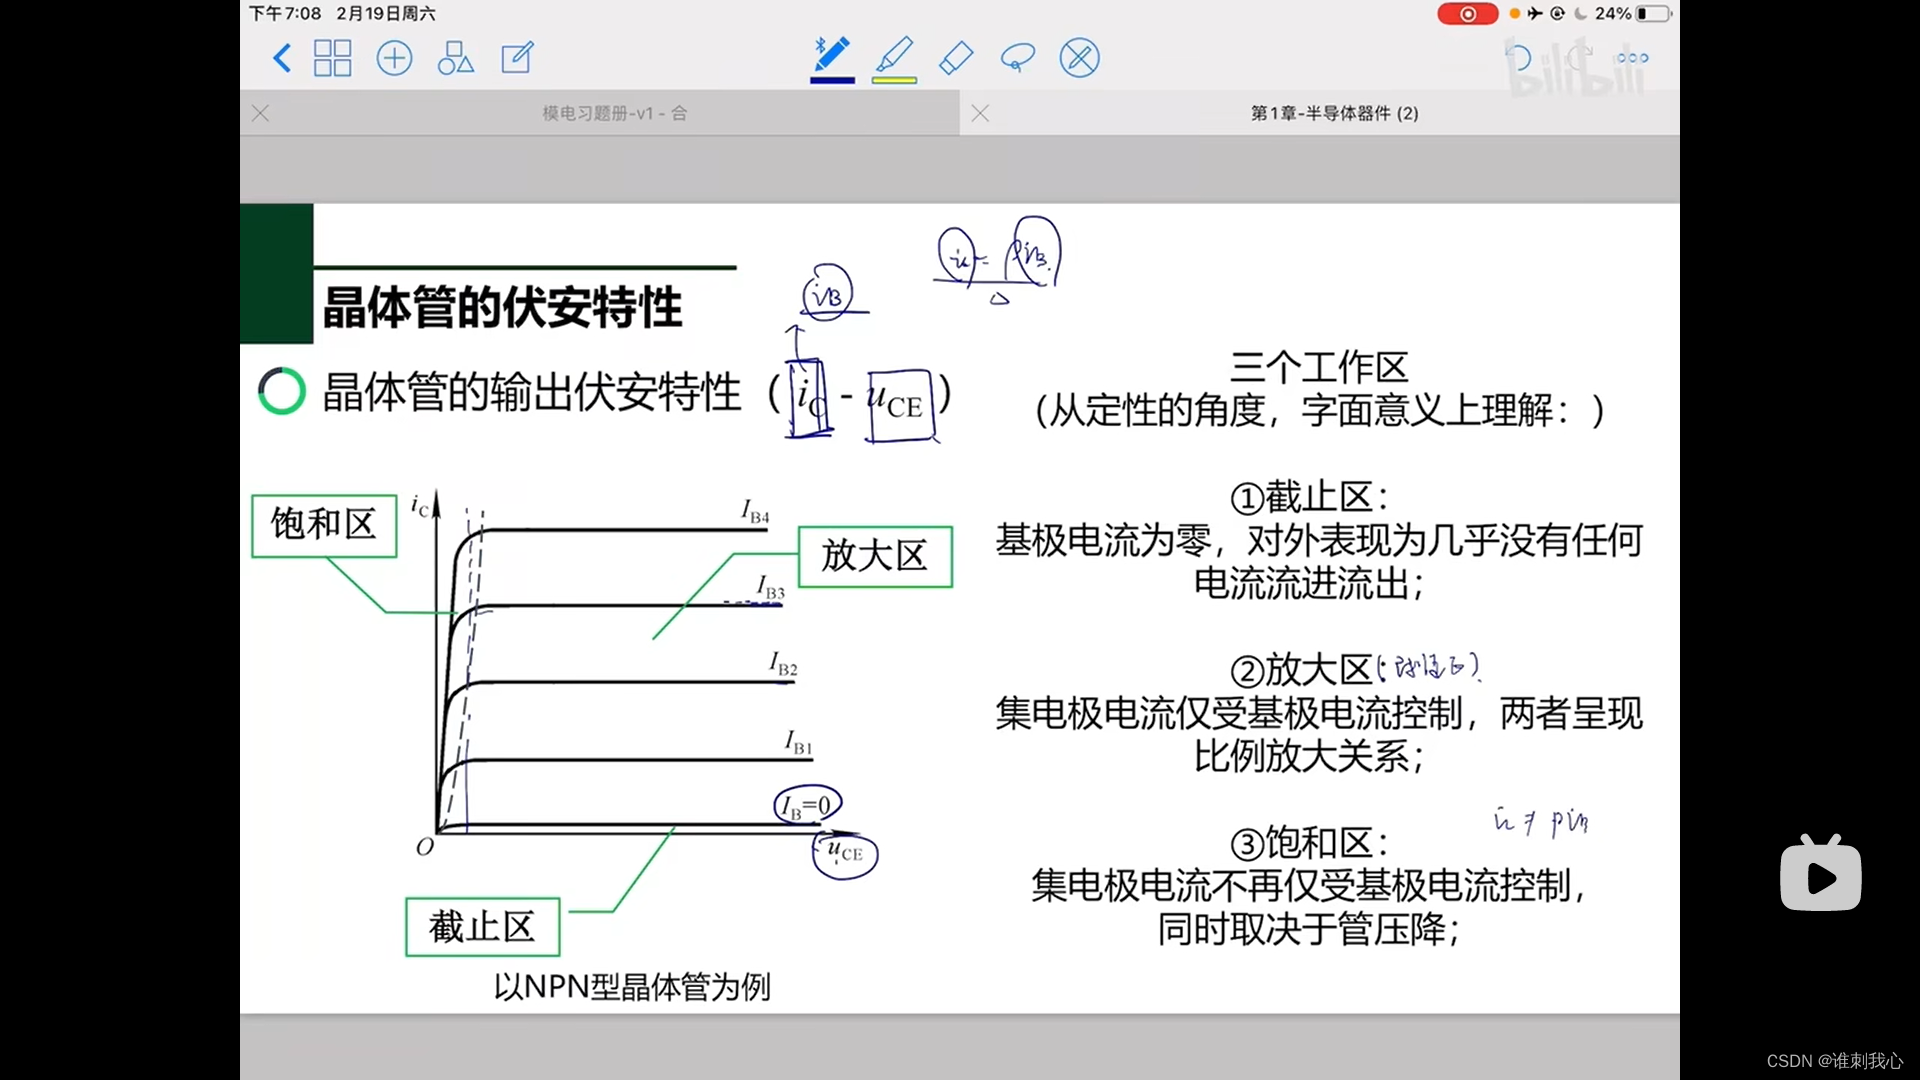The height and width of the screenshot is (1080, 1920).
Task: Close the 第1章-半导体器件 (2) tab
Action: tap(980, 113)
